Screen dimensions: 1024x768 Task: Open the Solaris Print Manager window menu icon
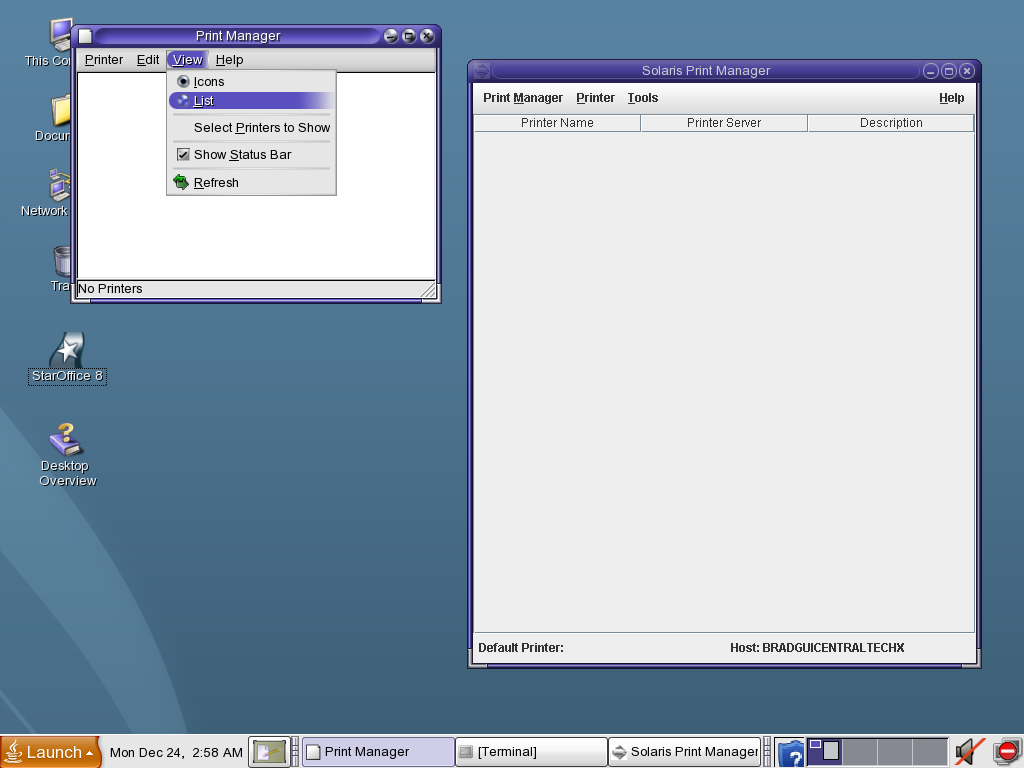click(x=482, y=71)
